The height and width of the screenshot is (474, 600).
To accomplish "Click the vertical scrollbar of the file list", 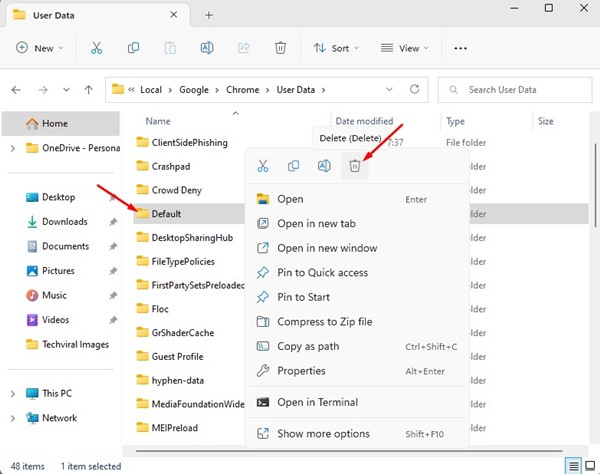I will [x=596, y=186].
